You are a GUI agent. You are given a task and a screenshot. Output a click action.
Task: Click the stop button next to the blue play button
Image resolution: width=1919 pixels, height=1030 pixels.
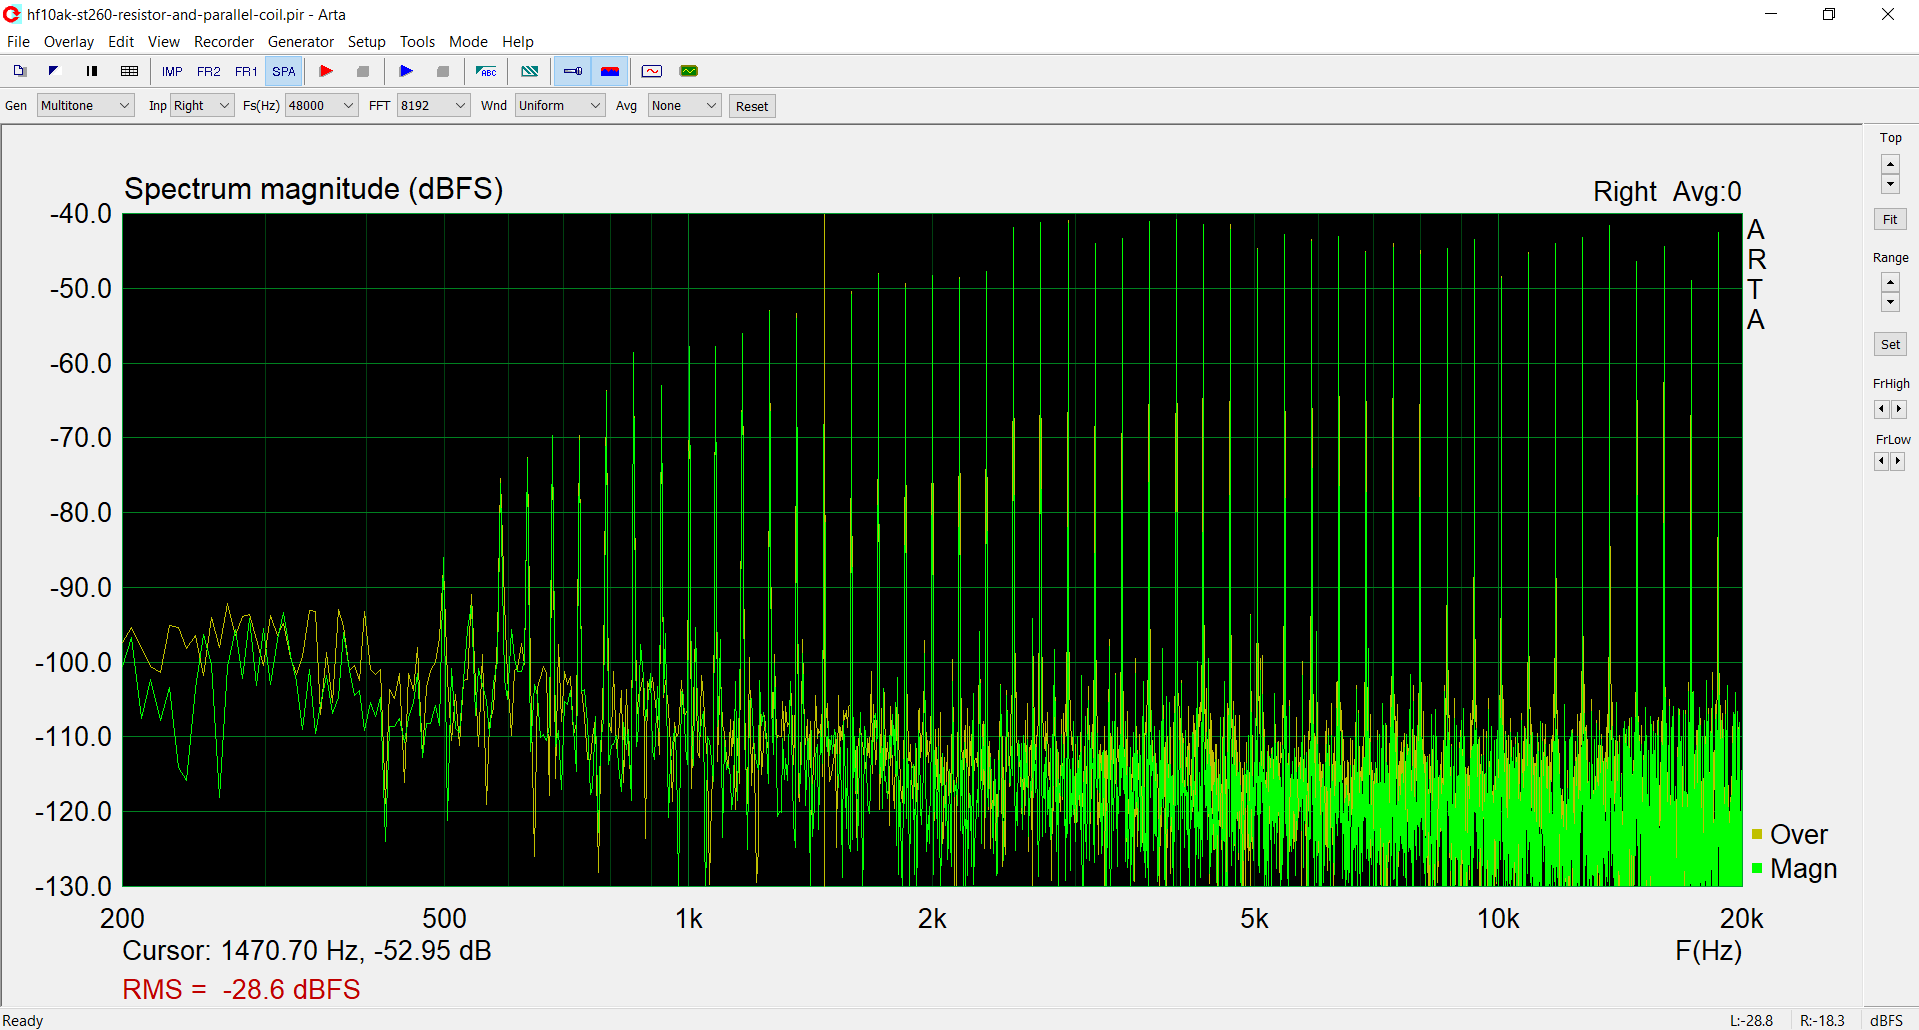tap(443, 71)
